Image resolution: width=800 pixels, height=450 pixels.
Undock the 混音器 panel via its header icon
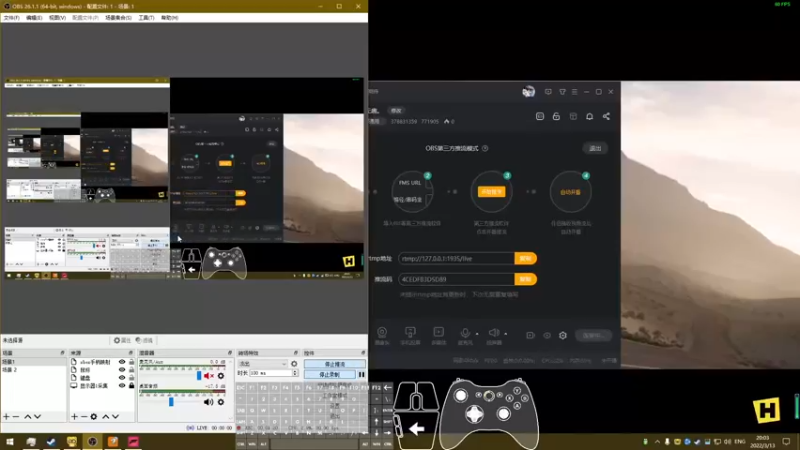230,353
